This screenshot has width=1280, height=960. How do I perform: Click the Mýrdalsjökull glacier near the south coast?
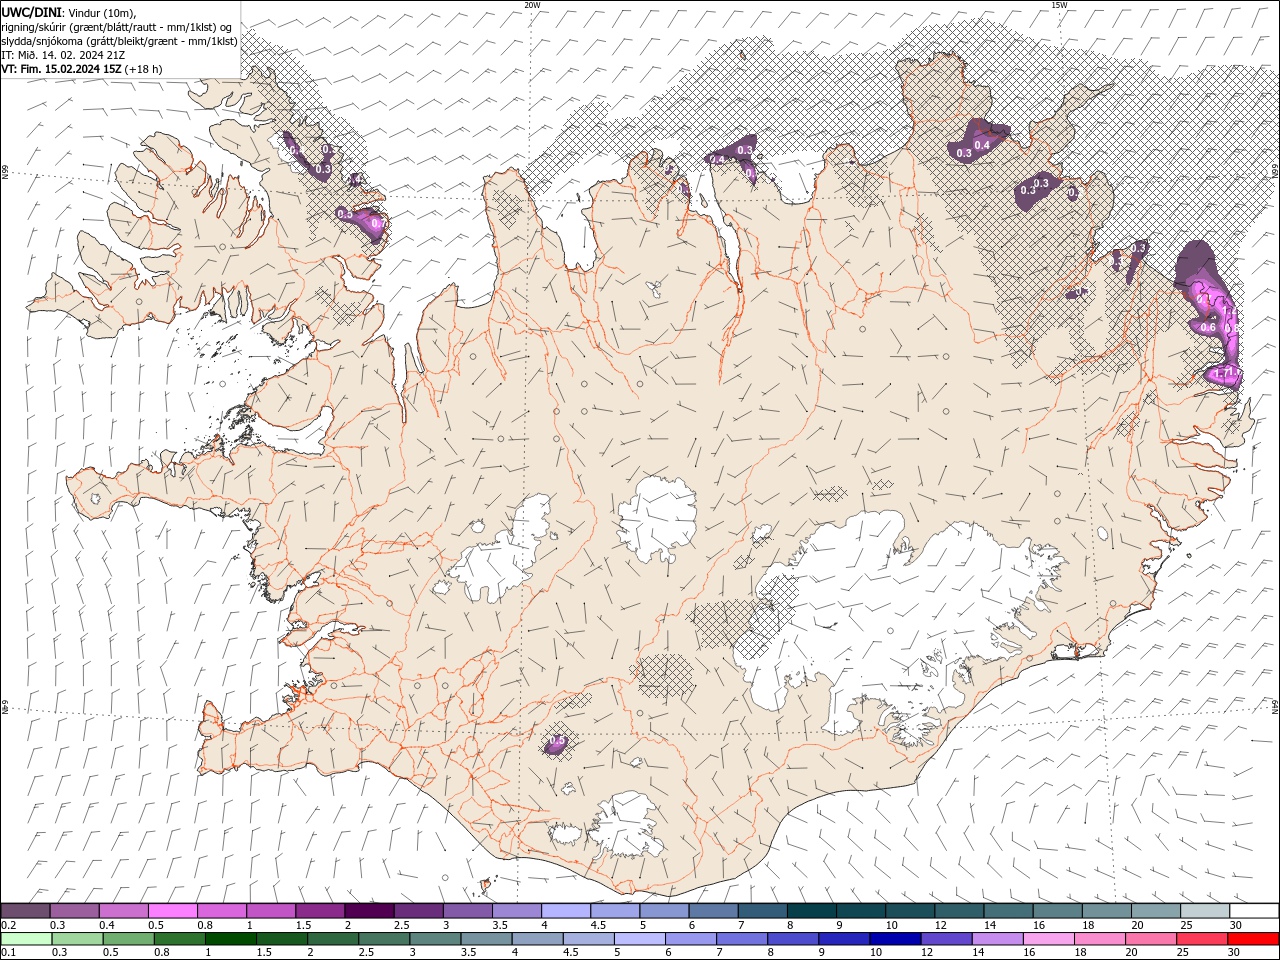(627, 825)
